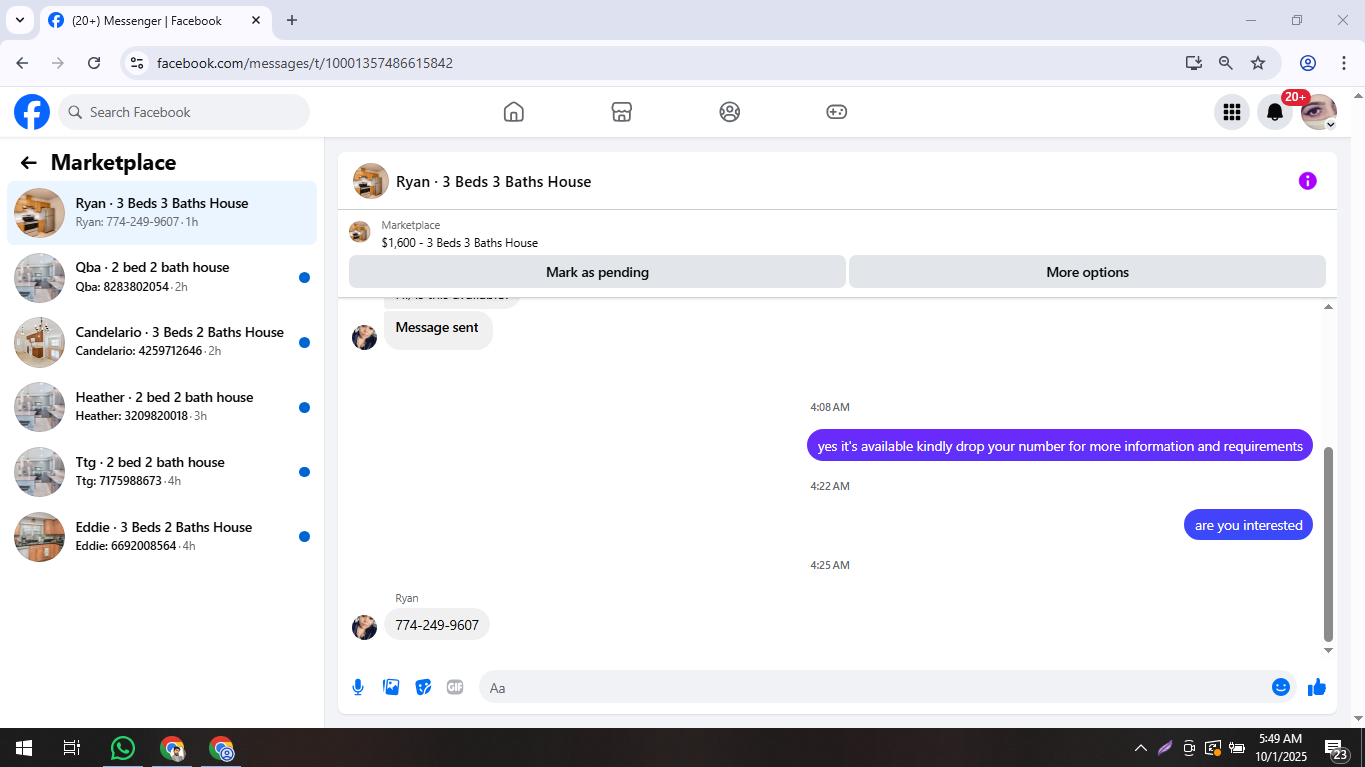Open WhatsApp from the taskbar
The image size is (1365, 767).
123,748
